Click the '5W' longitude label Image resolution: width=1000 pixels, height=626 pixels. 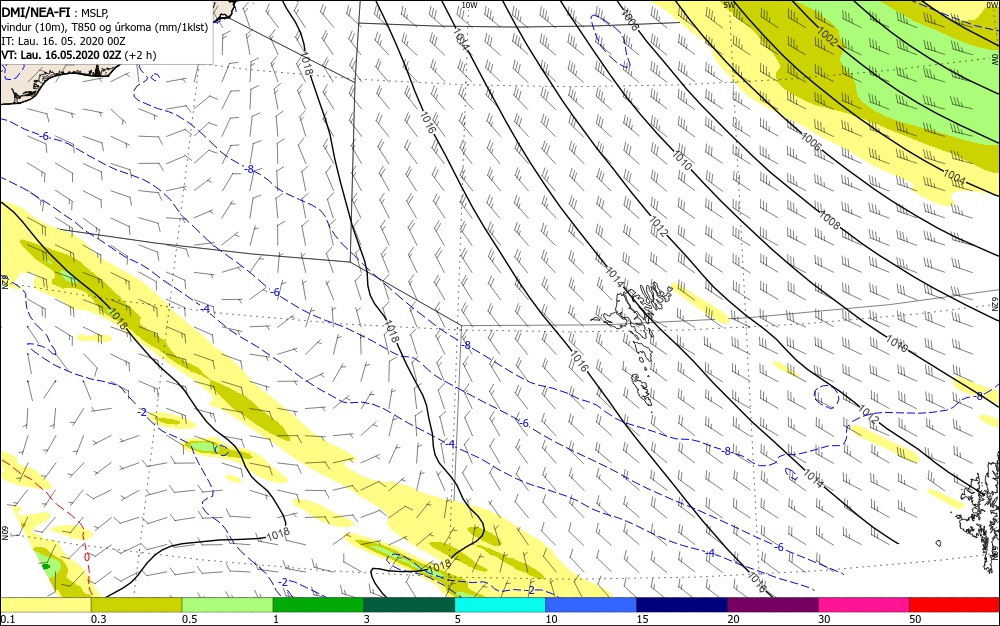click(x=730, y=5)
